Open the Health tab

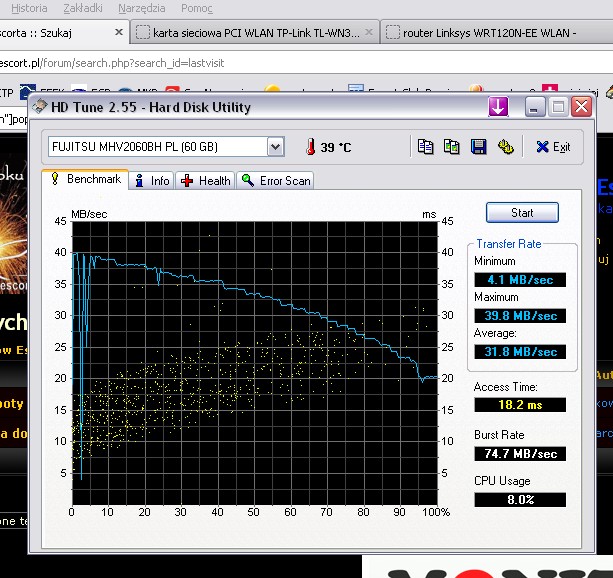tap(206, 181)
